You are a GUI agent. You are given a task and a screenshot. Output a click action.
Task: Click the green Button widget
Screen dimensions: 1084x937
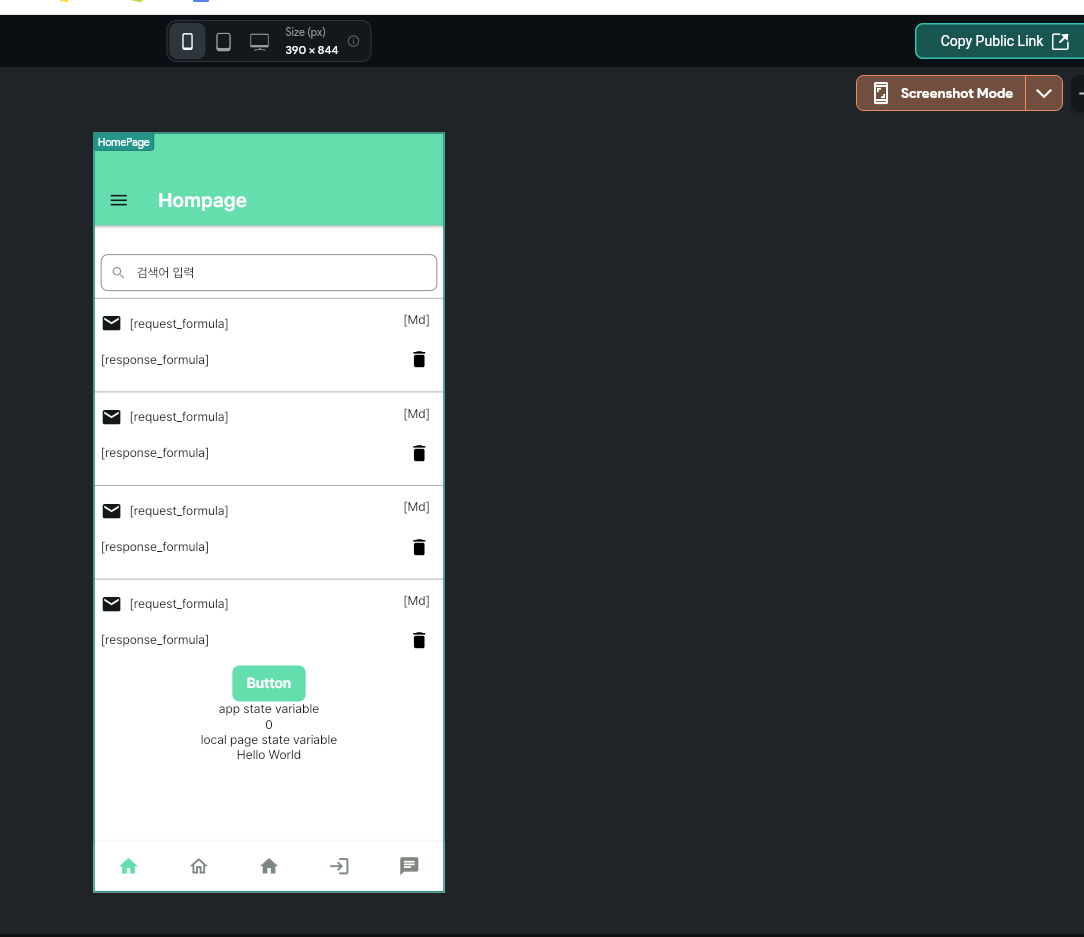pyautogui.click(x=269, y=683)
